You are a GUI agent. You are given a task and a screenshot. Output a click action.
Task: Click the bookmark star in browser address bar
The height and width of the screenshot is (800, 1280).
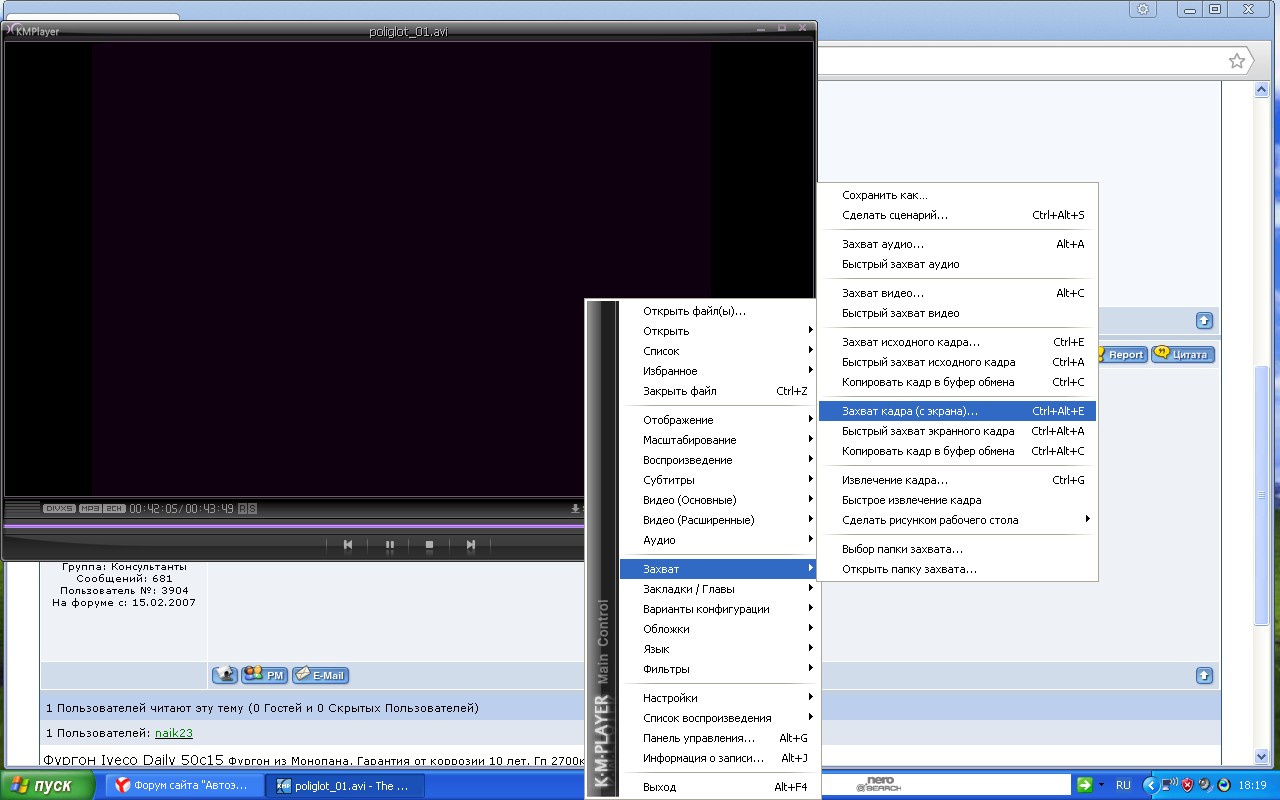point(1237,61)
